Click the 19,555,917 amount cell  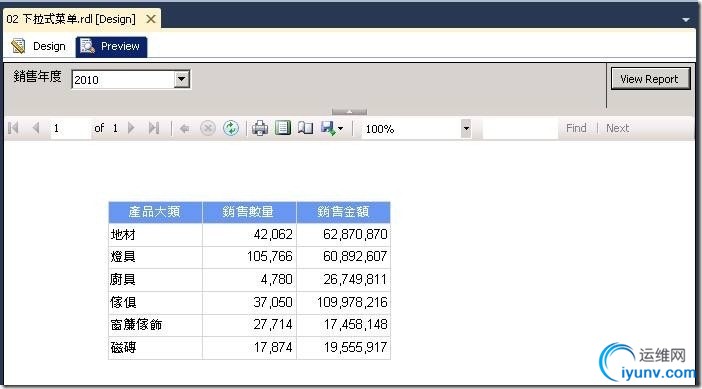point(343,347)
